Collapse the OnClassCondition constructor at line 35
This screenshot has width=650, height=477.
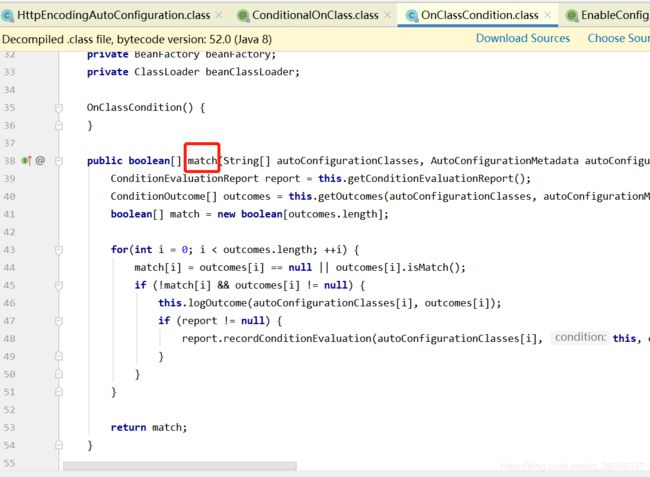click(x=59, y=108)
